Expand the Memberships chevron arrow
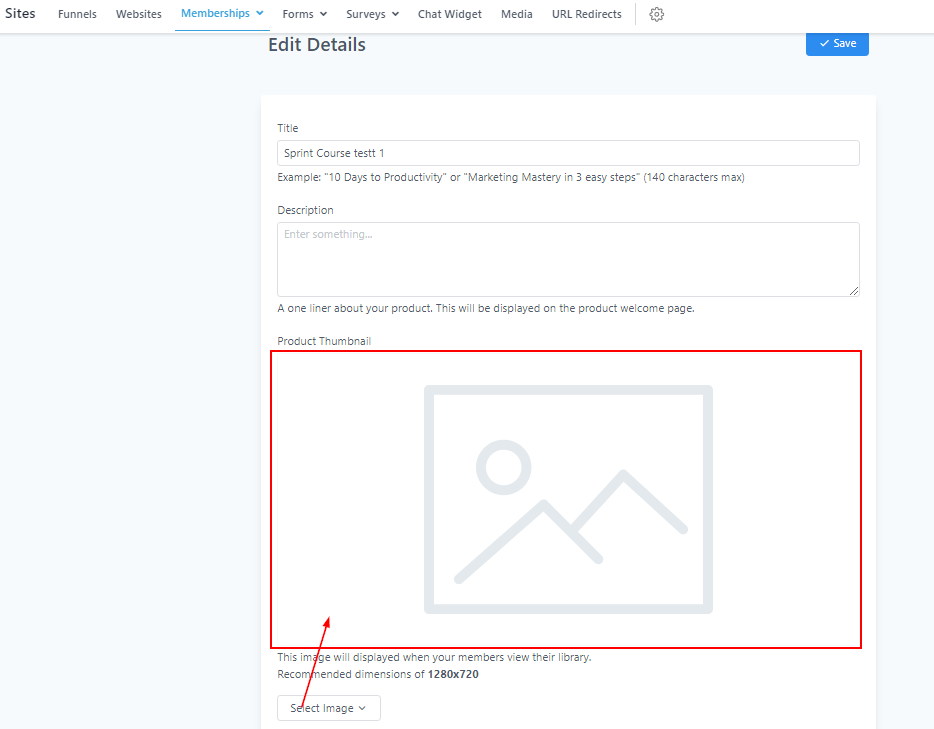Screen dimensions: 934x729 [260, 14]
